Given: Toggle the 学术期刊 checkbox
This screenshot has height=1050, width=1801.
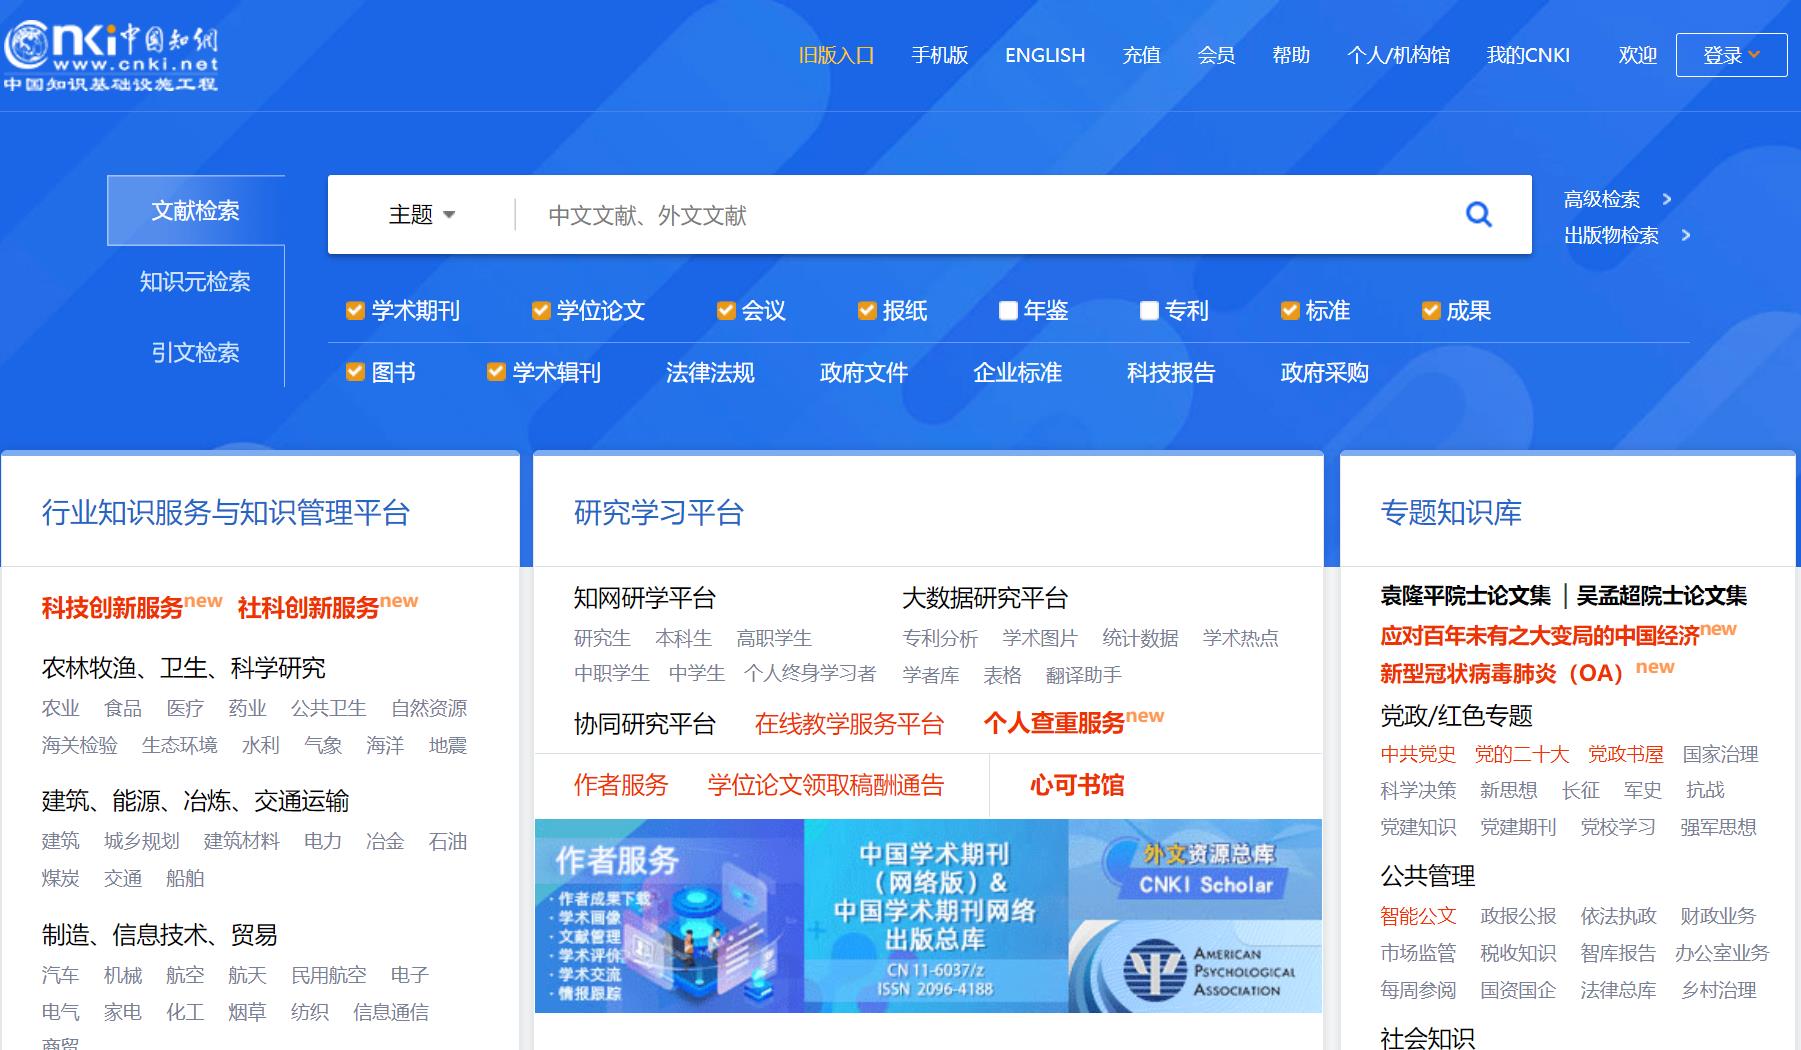Looking at the screenshot, I should tap(355, 311).
